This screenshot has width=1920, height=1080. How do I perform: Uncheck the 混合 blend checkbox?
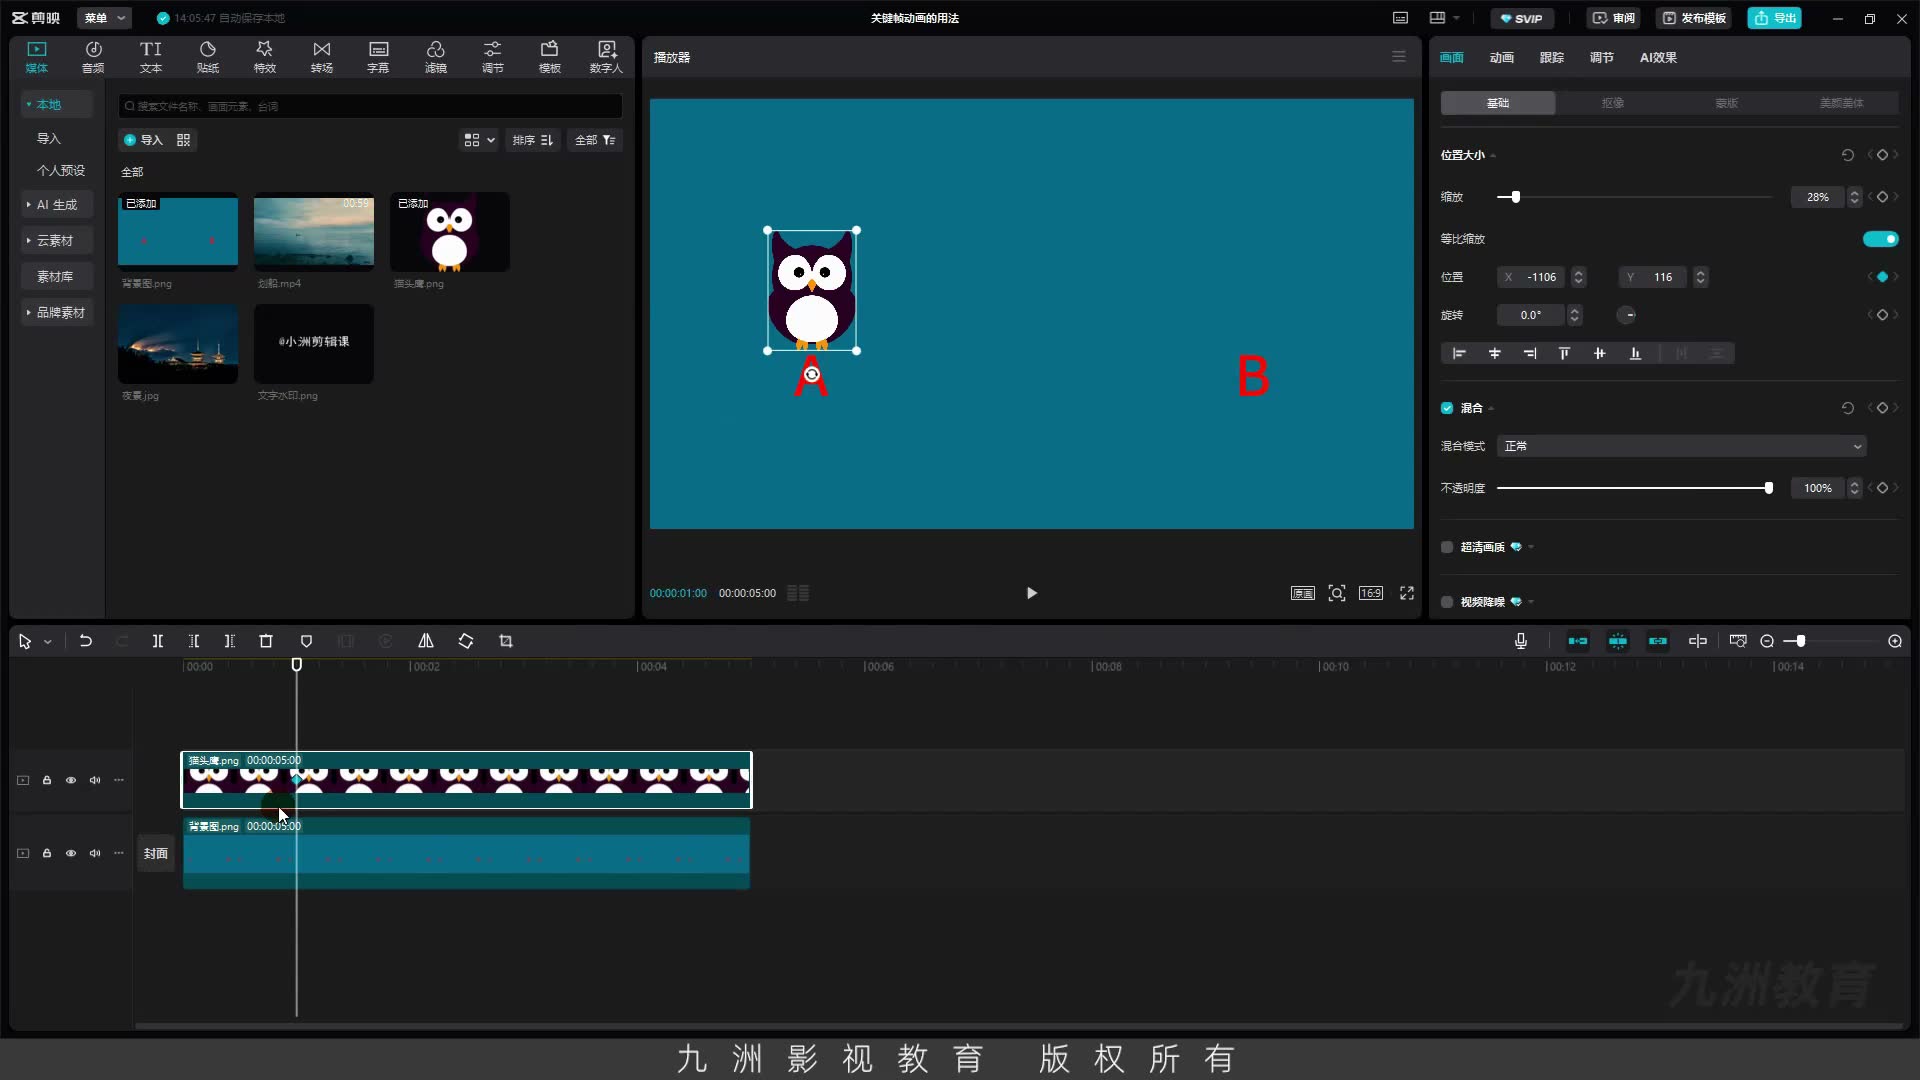coord(1447,408)
